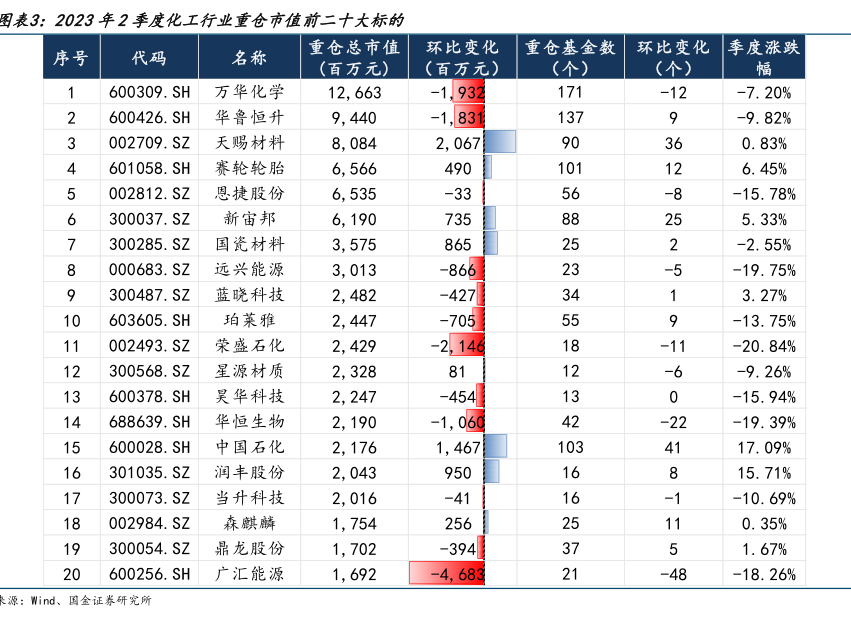
Task: Click the 名称 column header
Action: (x=250, y=58)
